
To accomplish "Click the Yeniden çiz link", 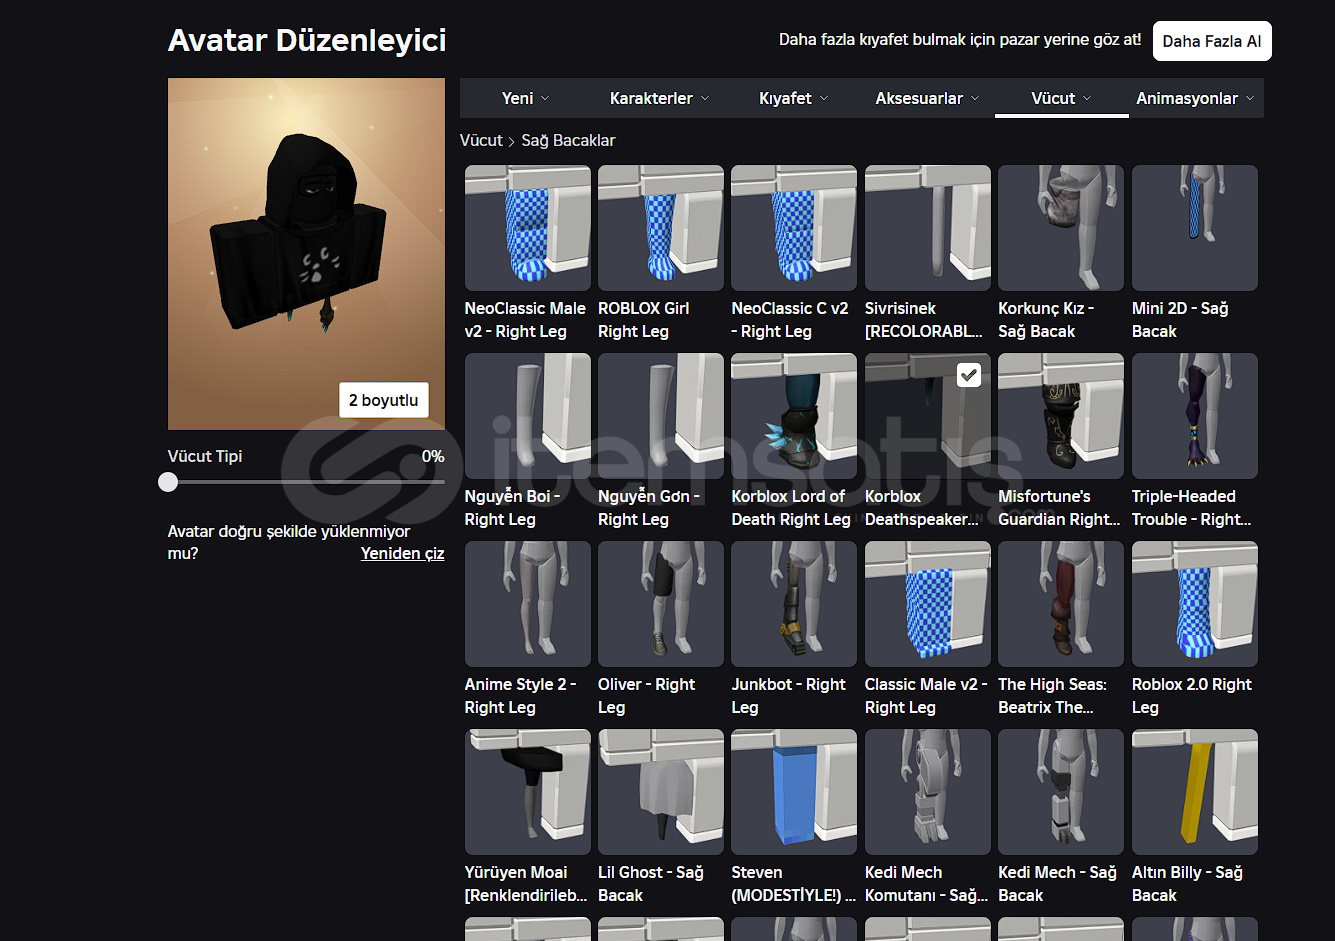I will pos(402,553).
